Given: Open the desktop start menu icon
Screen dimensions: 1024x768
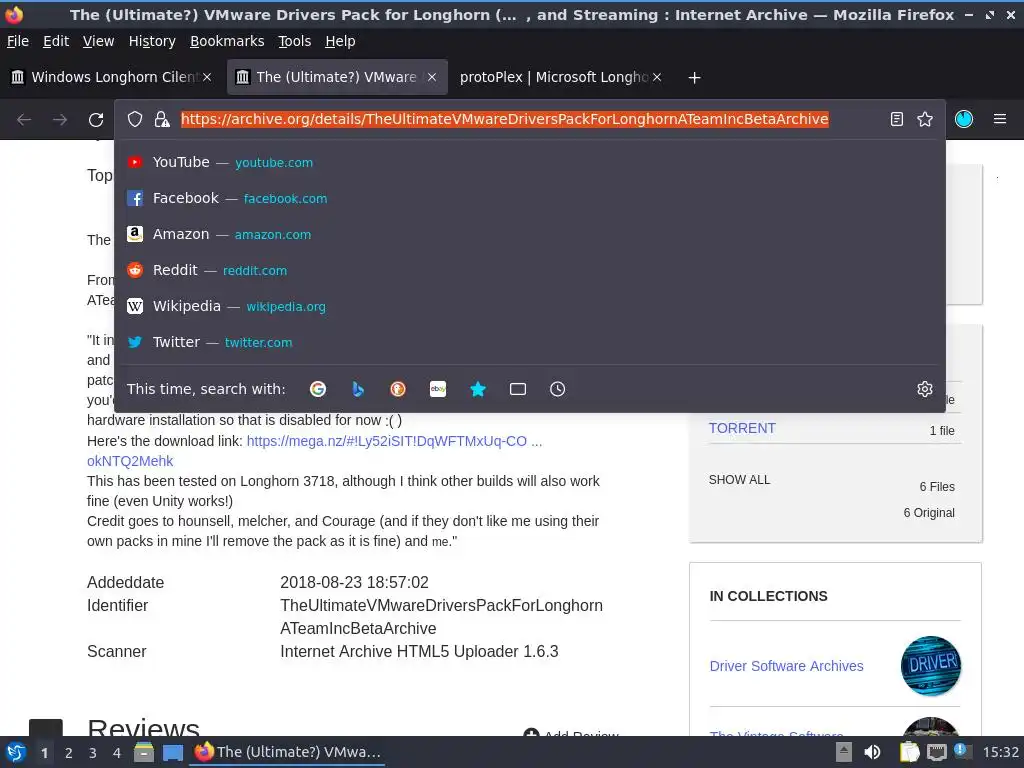Looking at the screenshot, I should (16, 752).
